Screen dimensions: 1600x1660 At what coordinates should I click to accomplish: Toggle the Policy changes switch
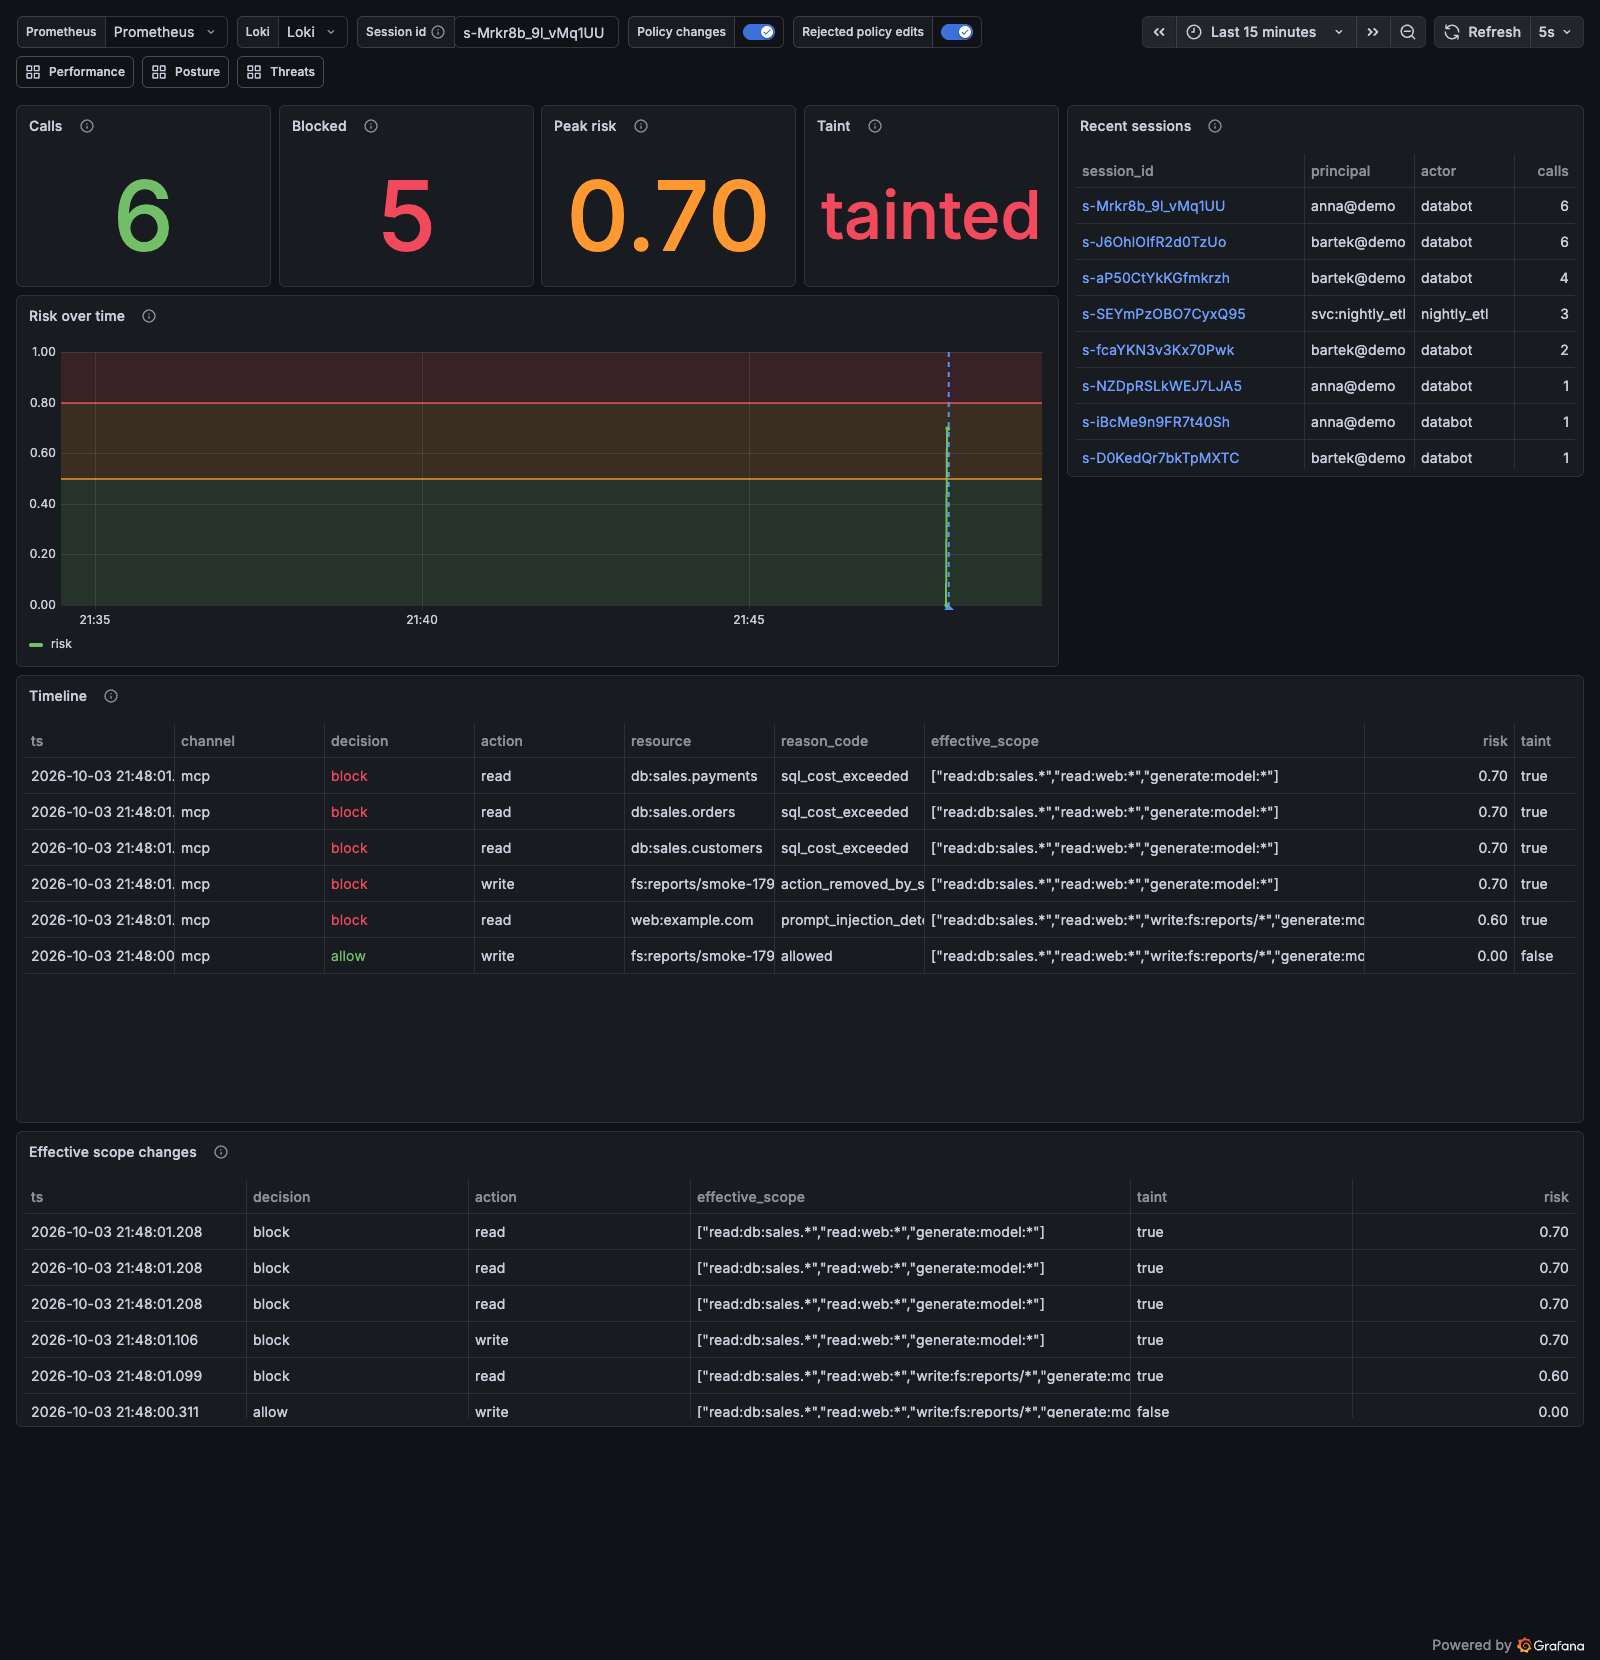(759, 32)
